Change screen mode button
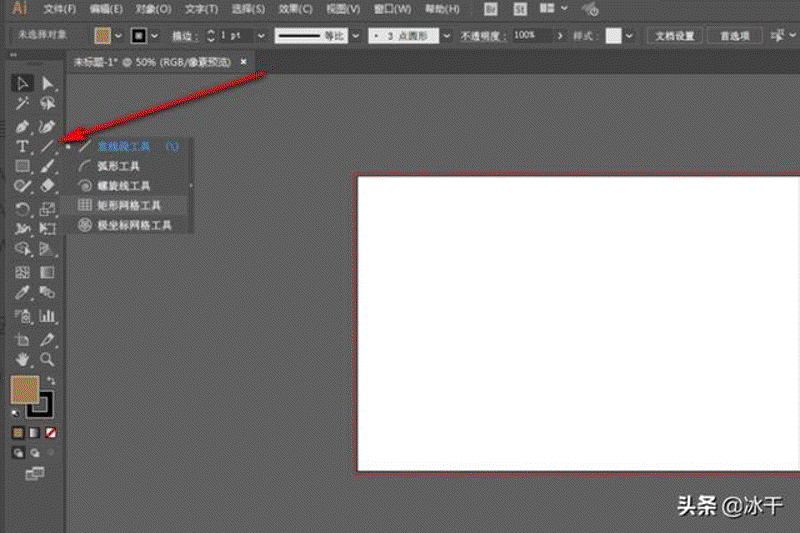This screenshot has height=533, width=800. [x=35, y=474]
